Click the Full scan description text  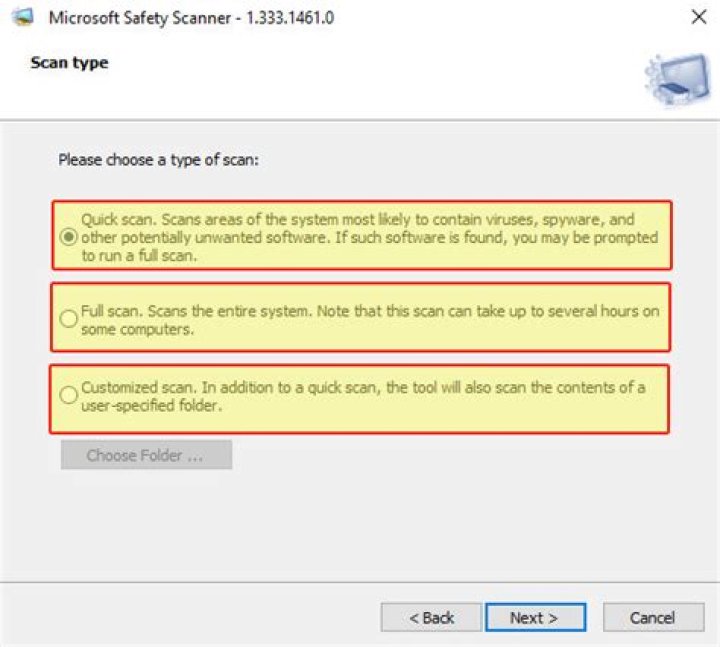pyautogui.click(x=370, y=319)
